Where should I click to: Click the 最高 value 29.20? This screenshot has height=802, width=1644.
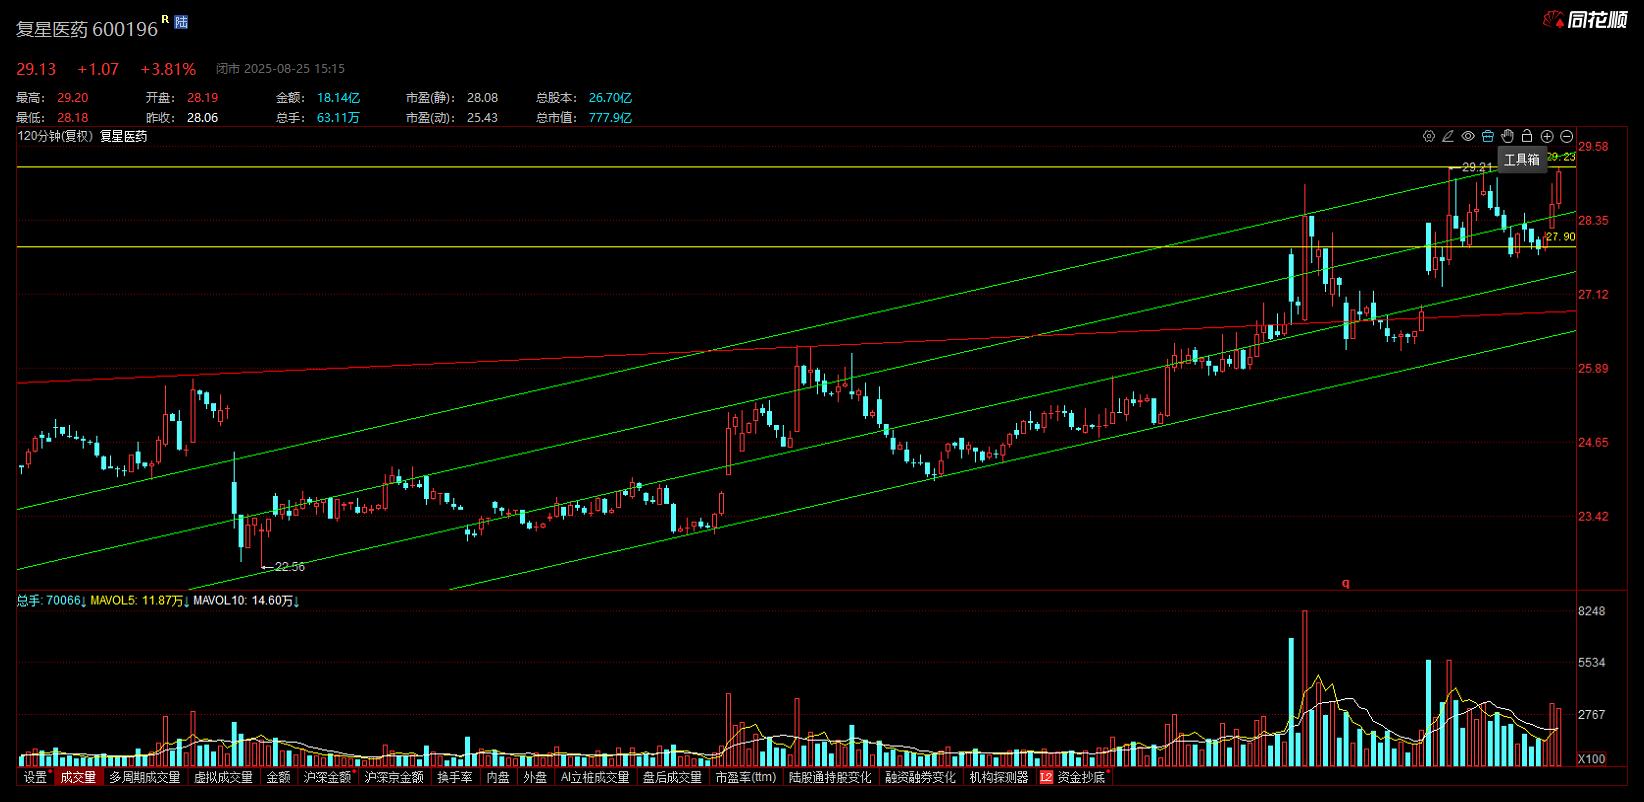[x=72, y=98]
